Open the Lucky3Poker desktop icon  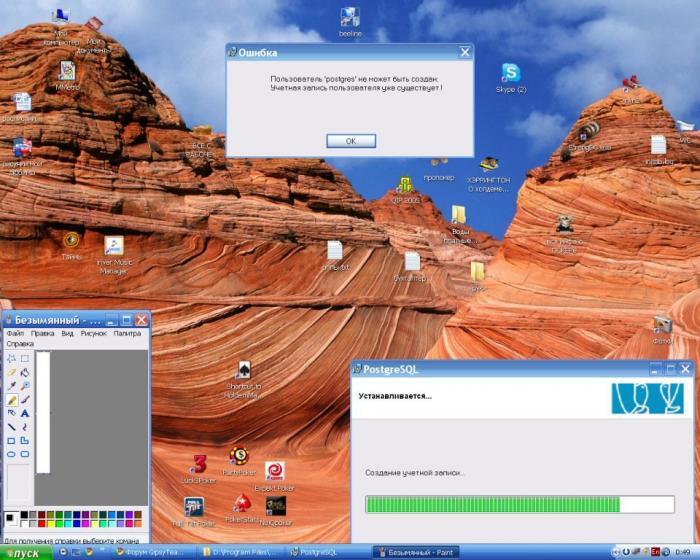pyautogui.click(x=198, y=464)
